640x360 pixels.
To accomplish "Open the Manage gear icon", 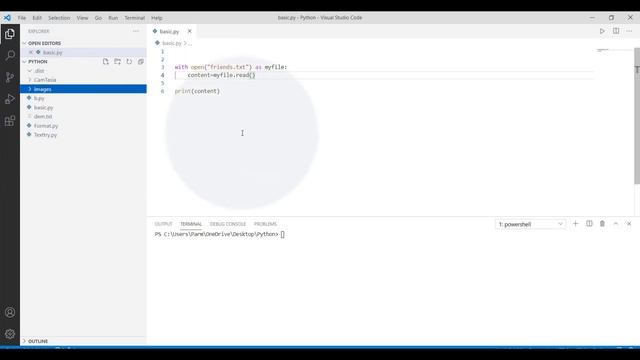I will point(10,334).
